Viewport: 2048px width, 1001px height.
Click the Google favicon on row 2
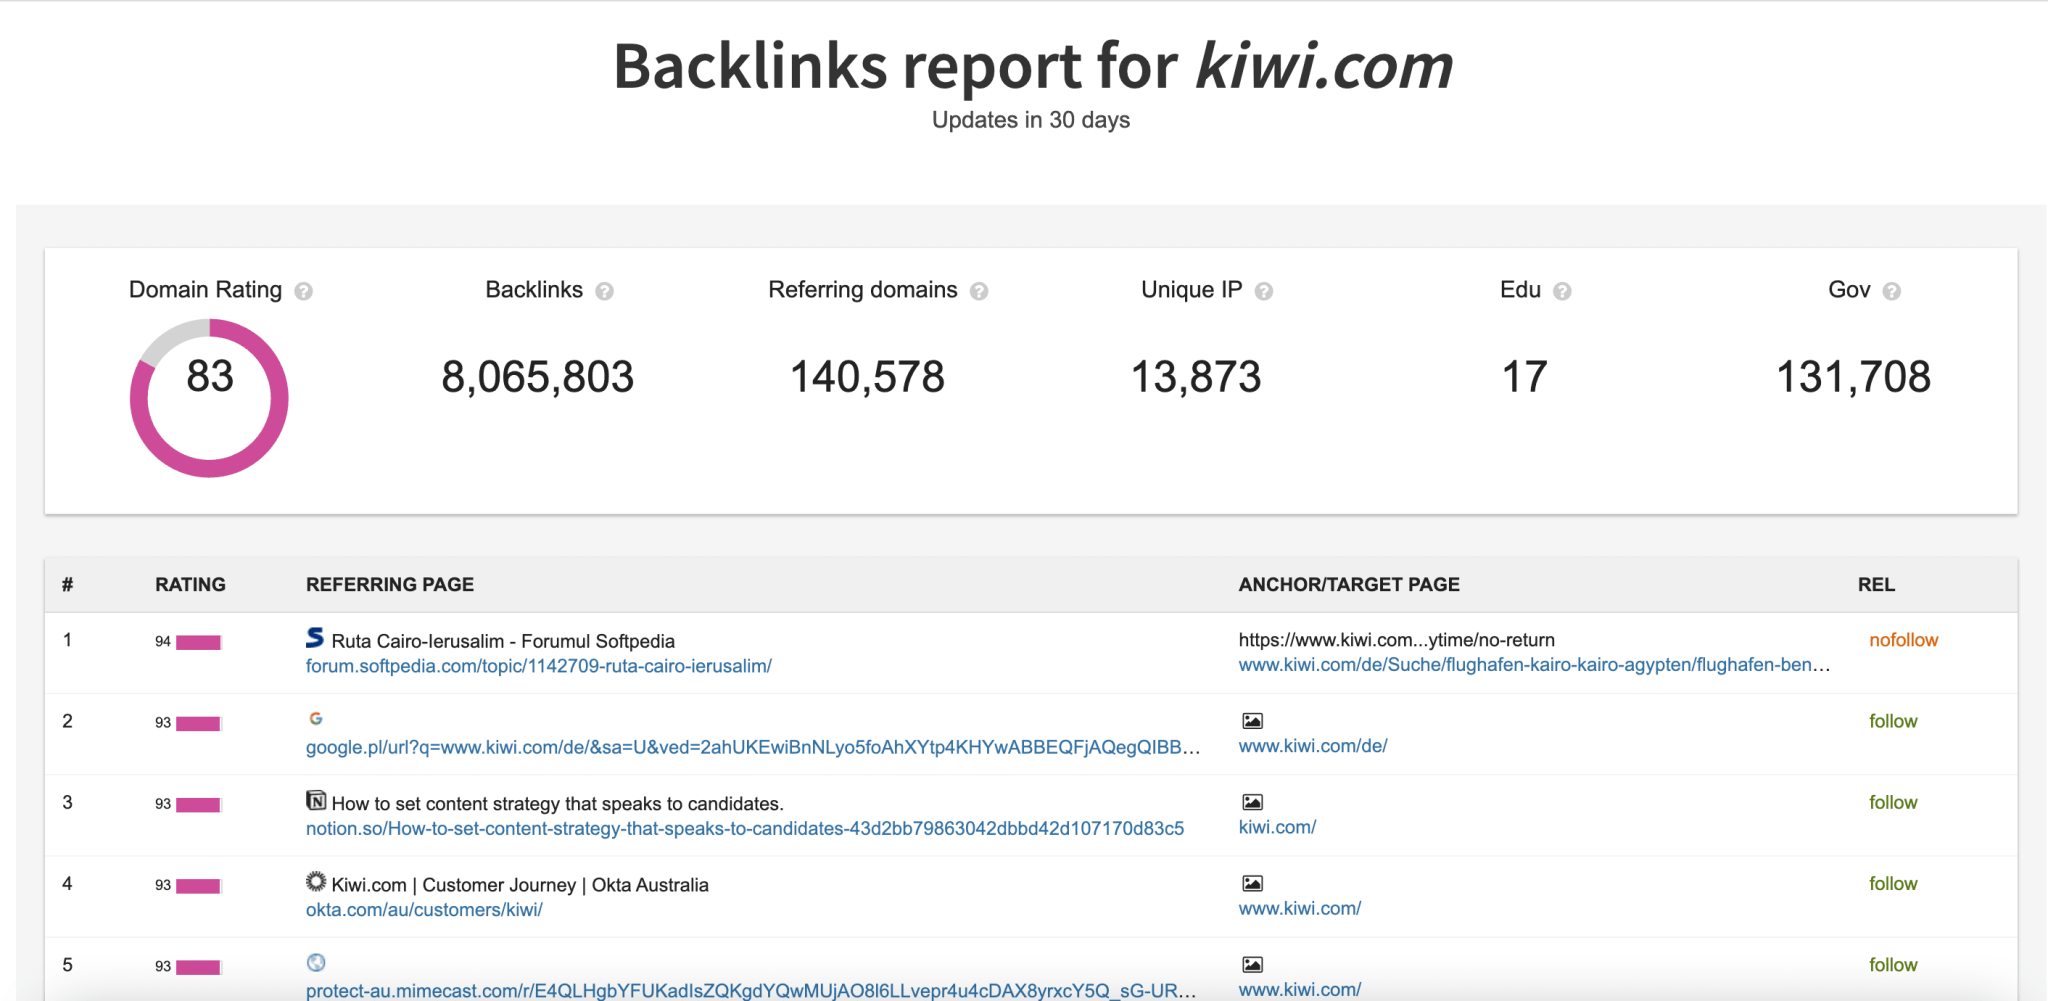pyautogui.click(x=315, y=718)
